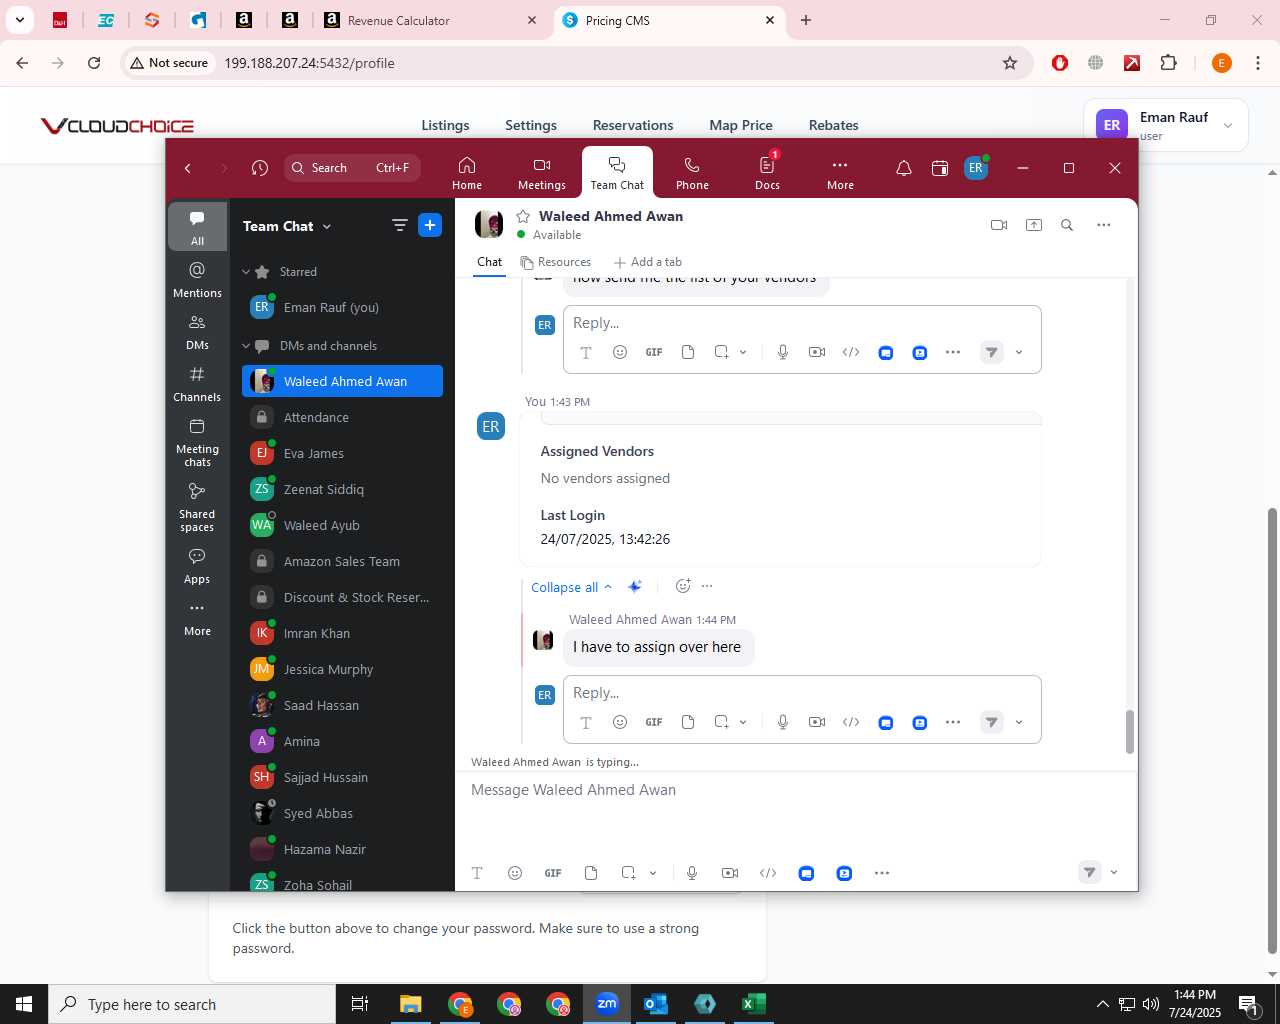Star the Waleed Ahmed Awan chat
Viewport: 1280px width, 1024px height.
(523, 216)
